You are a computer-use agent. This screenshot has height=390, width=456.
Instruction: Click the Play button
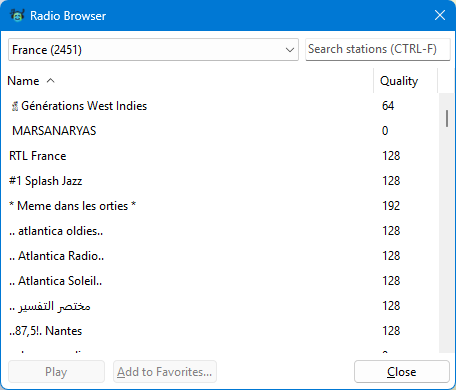click(x=56, y=372)
